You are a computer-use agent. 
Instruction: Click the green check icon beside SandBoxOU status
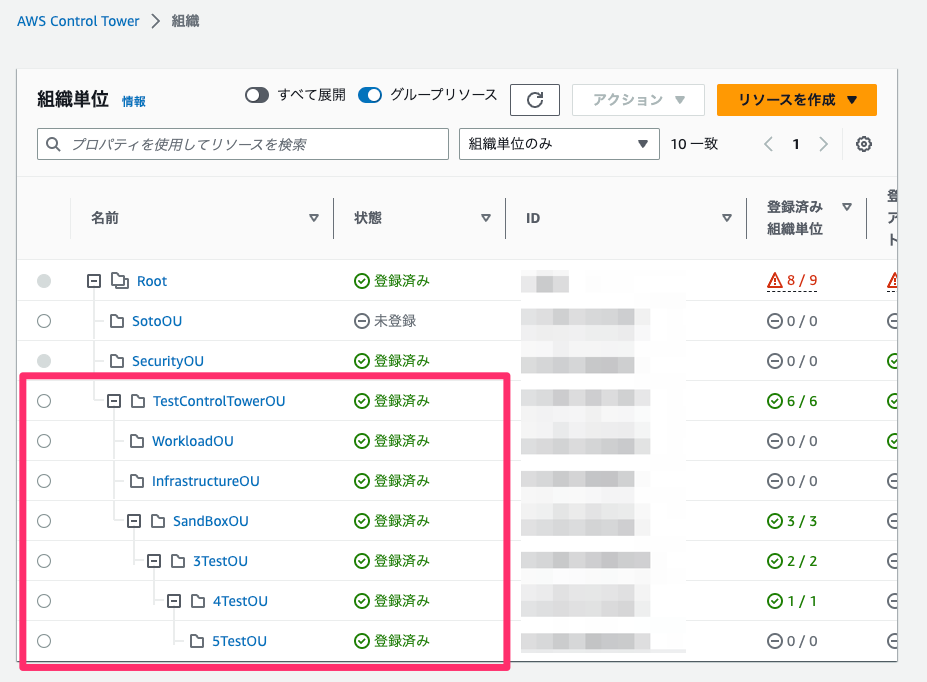[x=362, y=521]
